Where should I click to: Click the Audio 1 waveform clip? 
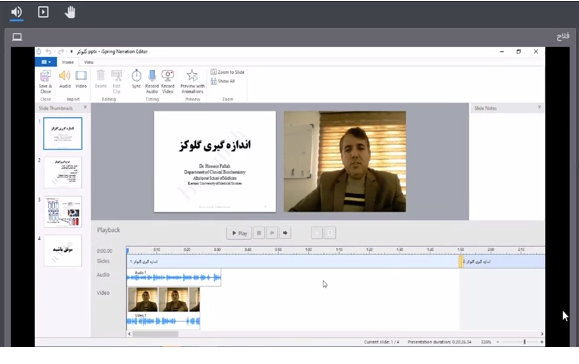(174, 277)
